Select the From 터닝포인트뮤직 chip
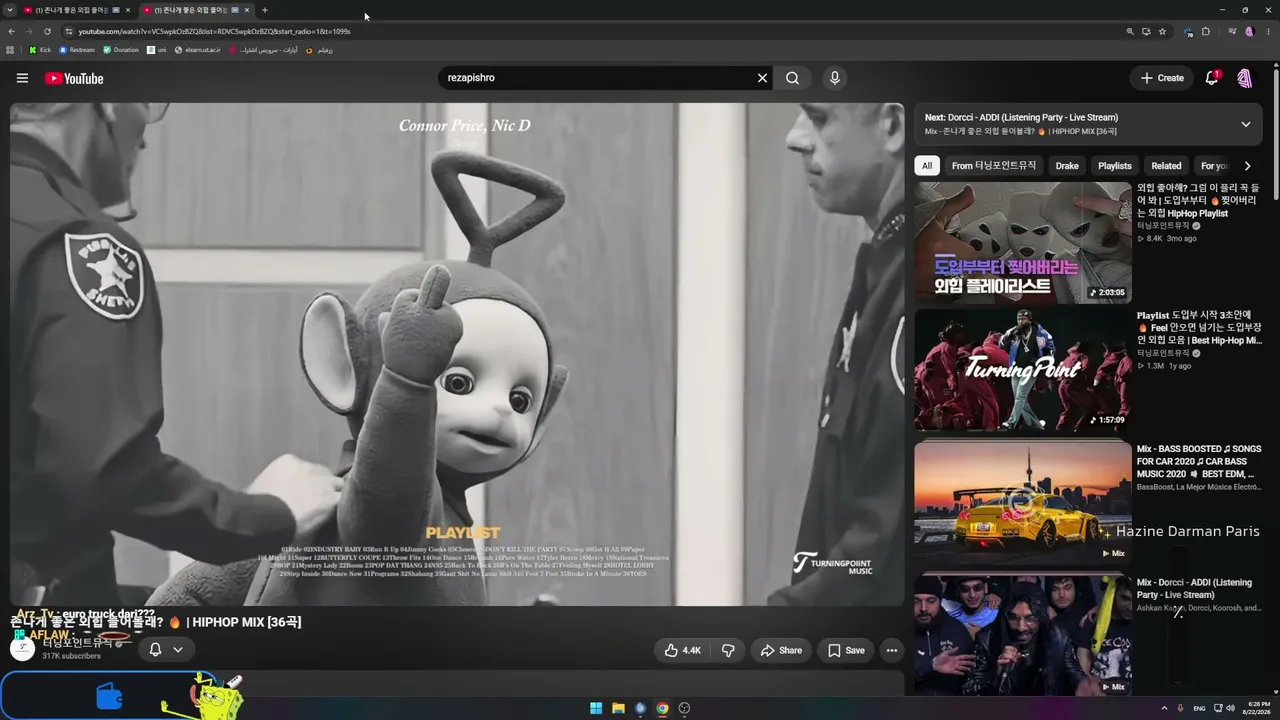This screenshot has height=720, width=1280. (994, 166)
